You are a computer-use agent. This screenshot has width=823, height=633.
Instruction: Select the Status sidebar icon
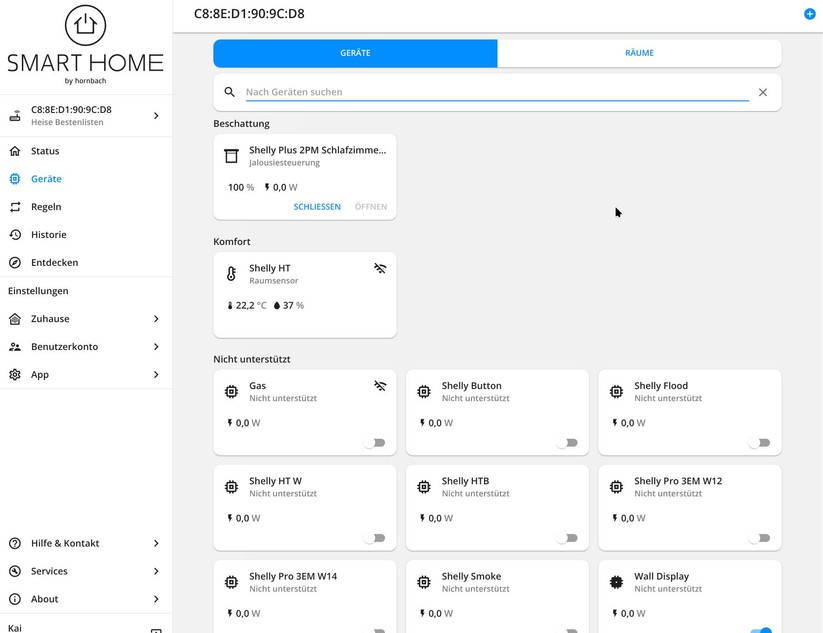pos(15,151)
